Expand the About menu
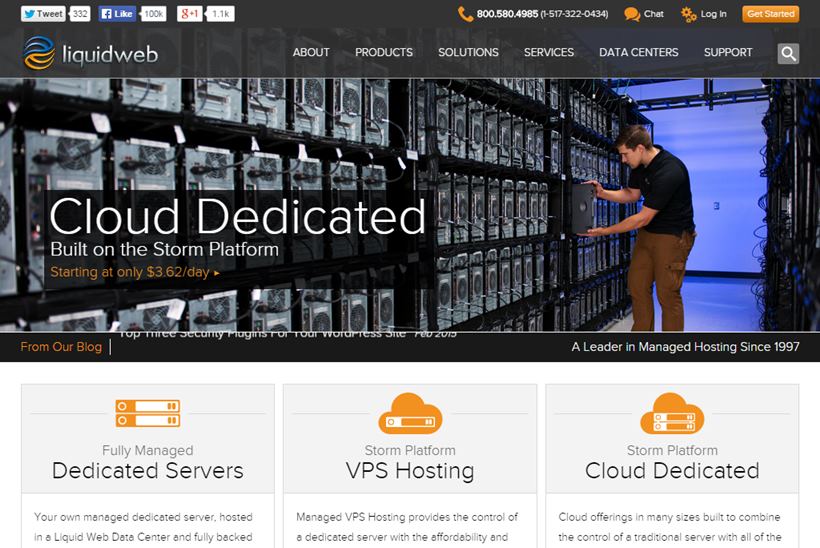The height and width of the screenshot is (548, 820). click(x=311, y=52)
